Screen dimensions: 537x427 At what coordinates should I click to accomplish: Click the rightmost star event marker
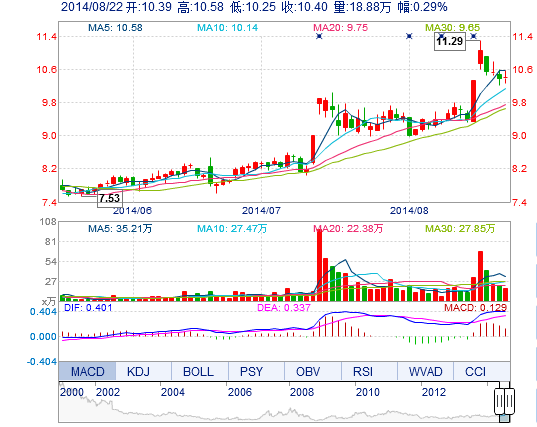coord(474,36)
